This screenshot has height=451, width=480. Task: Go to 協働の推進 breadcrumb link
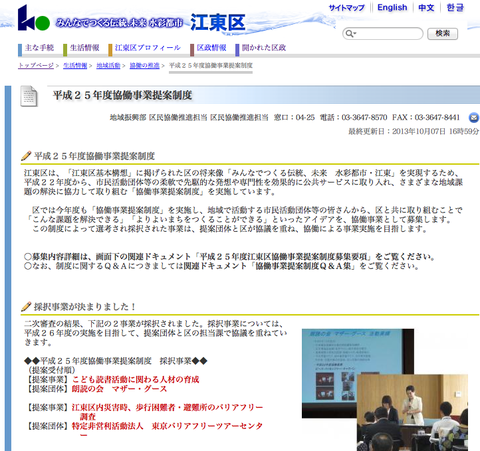[x=144, y=65]
